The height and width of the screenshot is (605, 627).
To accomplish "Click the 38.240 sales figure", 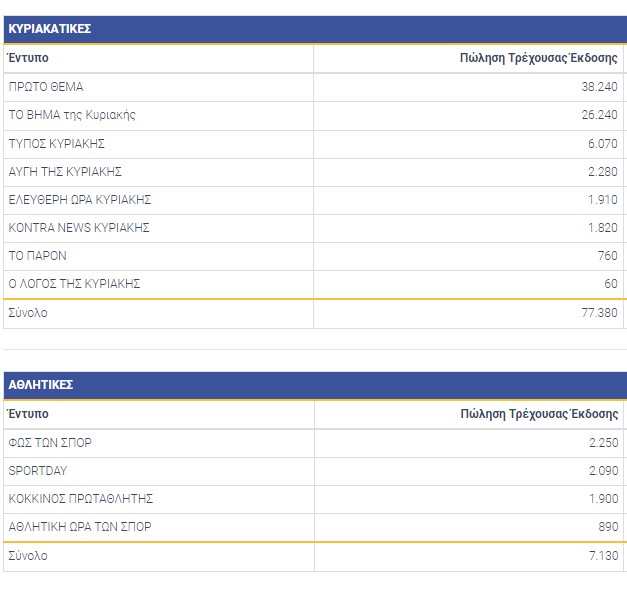I will (x=599, y=87).
